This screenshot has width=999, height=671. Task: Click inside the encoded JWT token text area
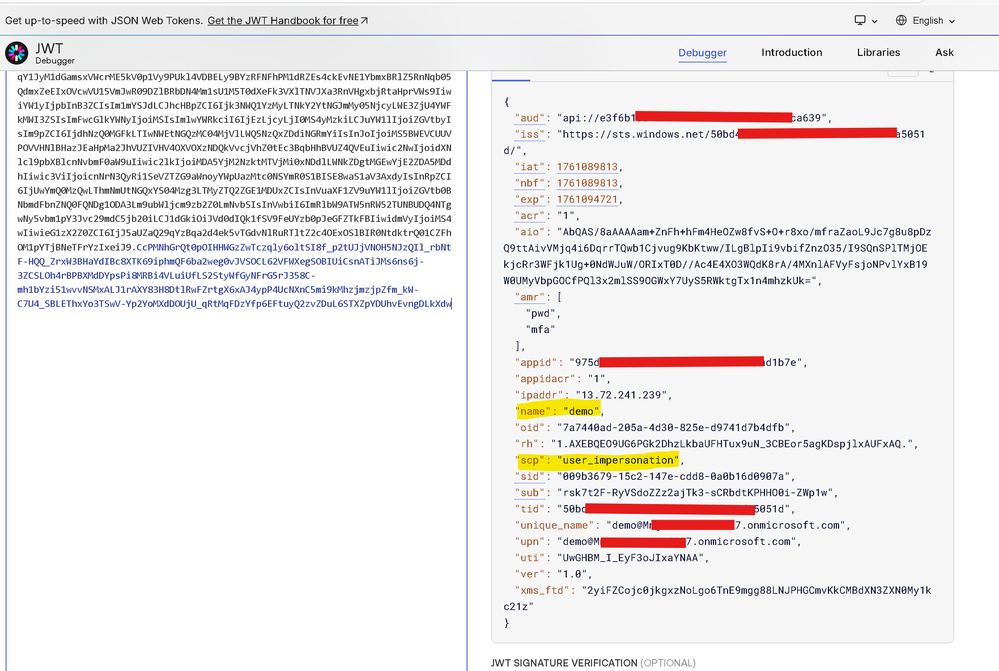tap(236, 370)
